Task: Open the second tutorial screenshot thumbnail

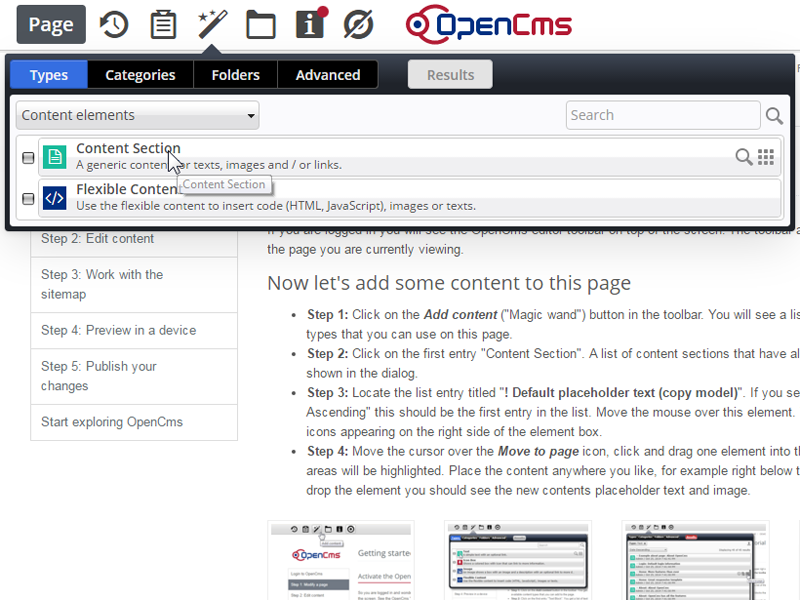Action: point(518,560)
